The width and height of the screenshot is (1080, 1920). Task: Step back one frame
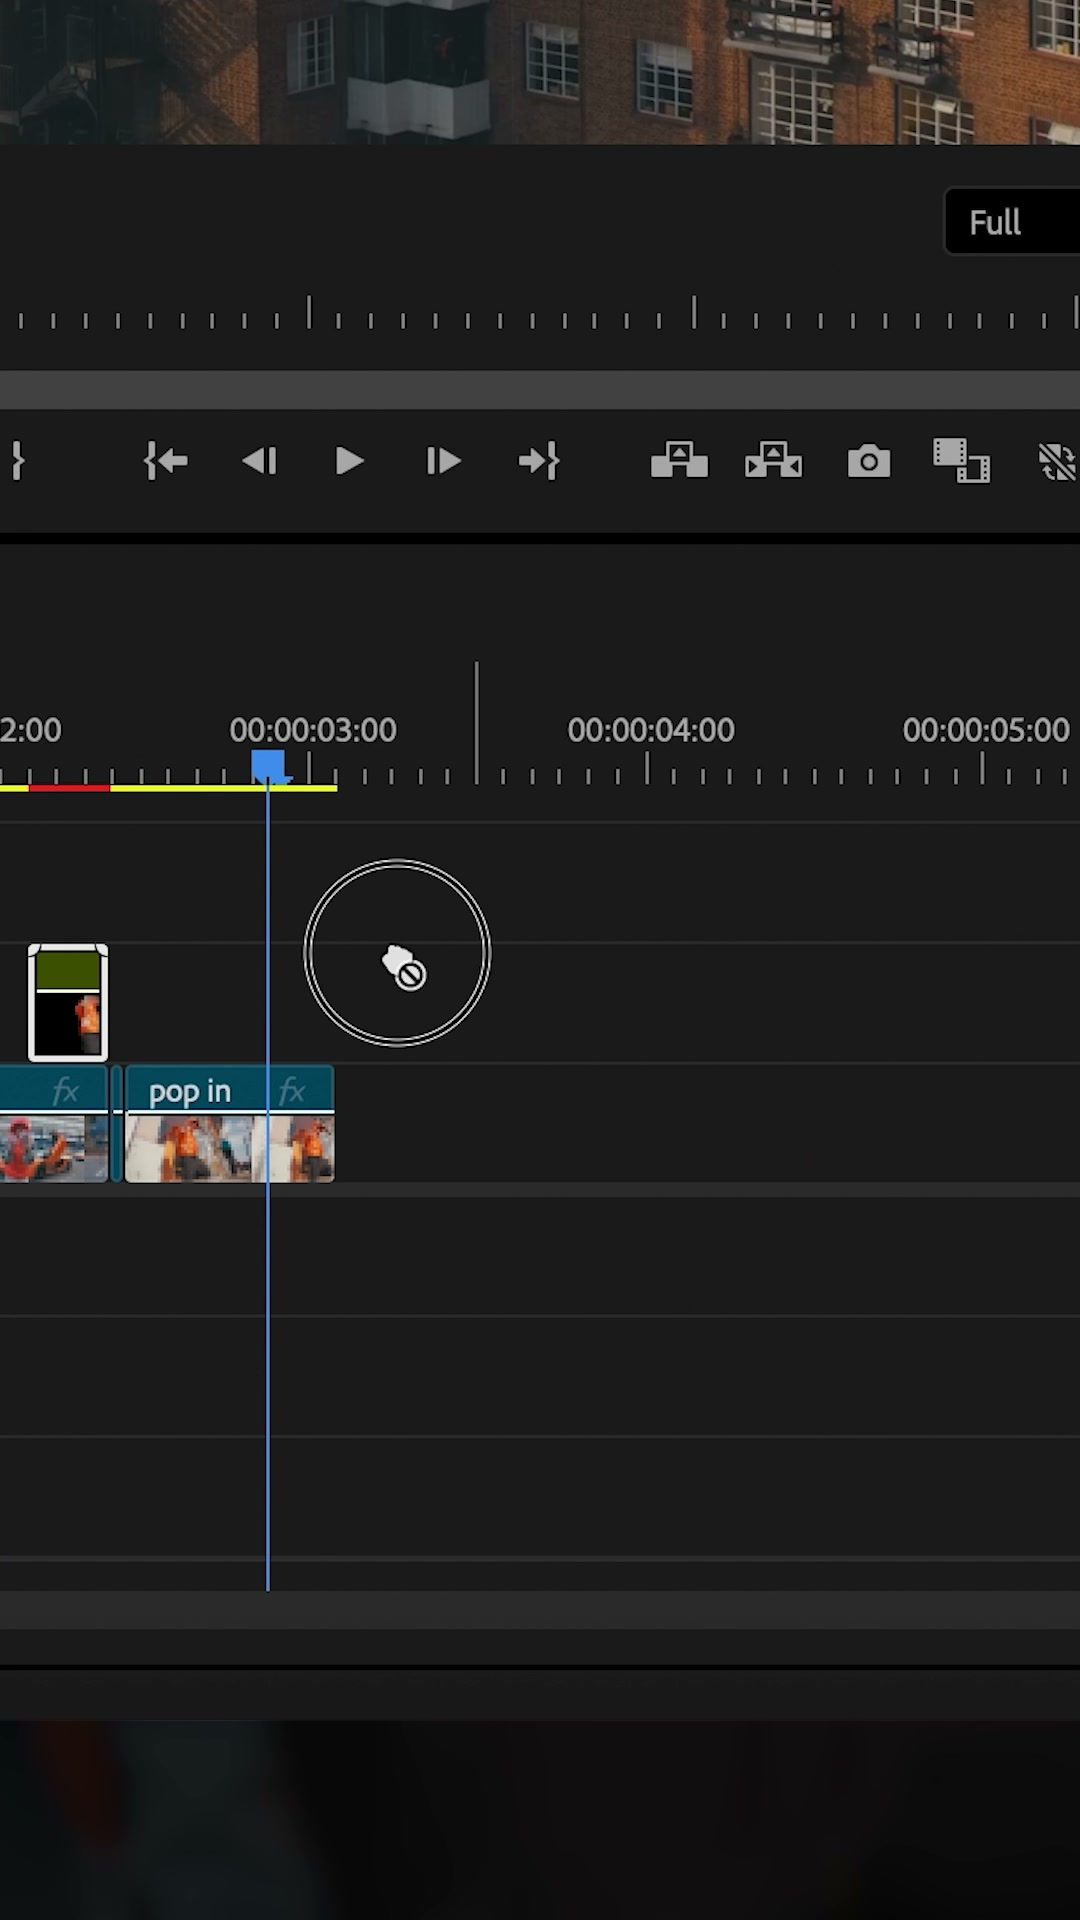pos(259,461)
